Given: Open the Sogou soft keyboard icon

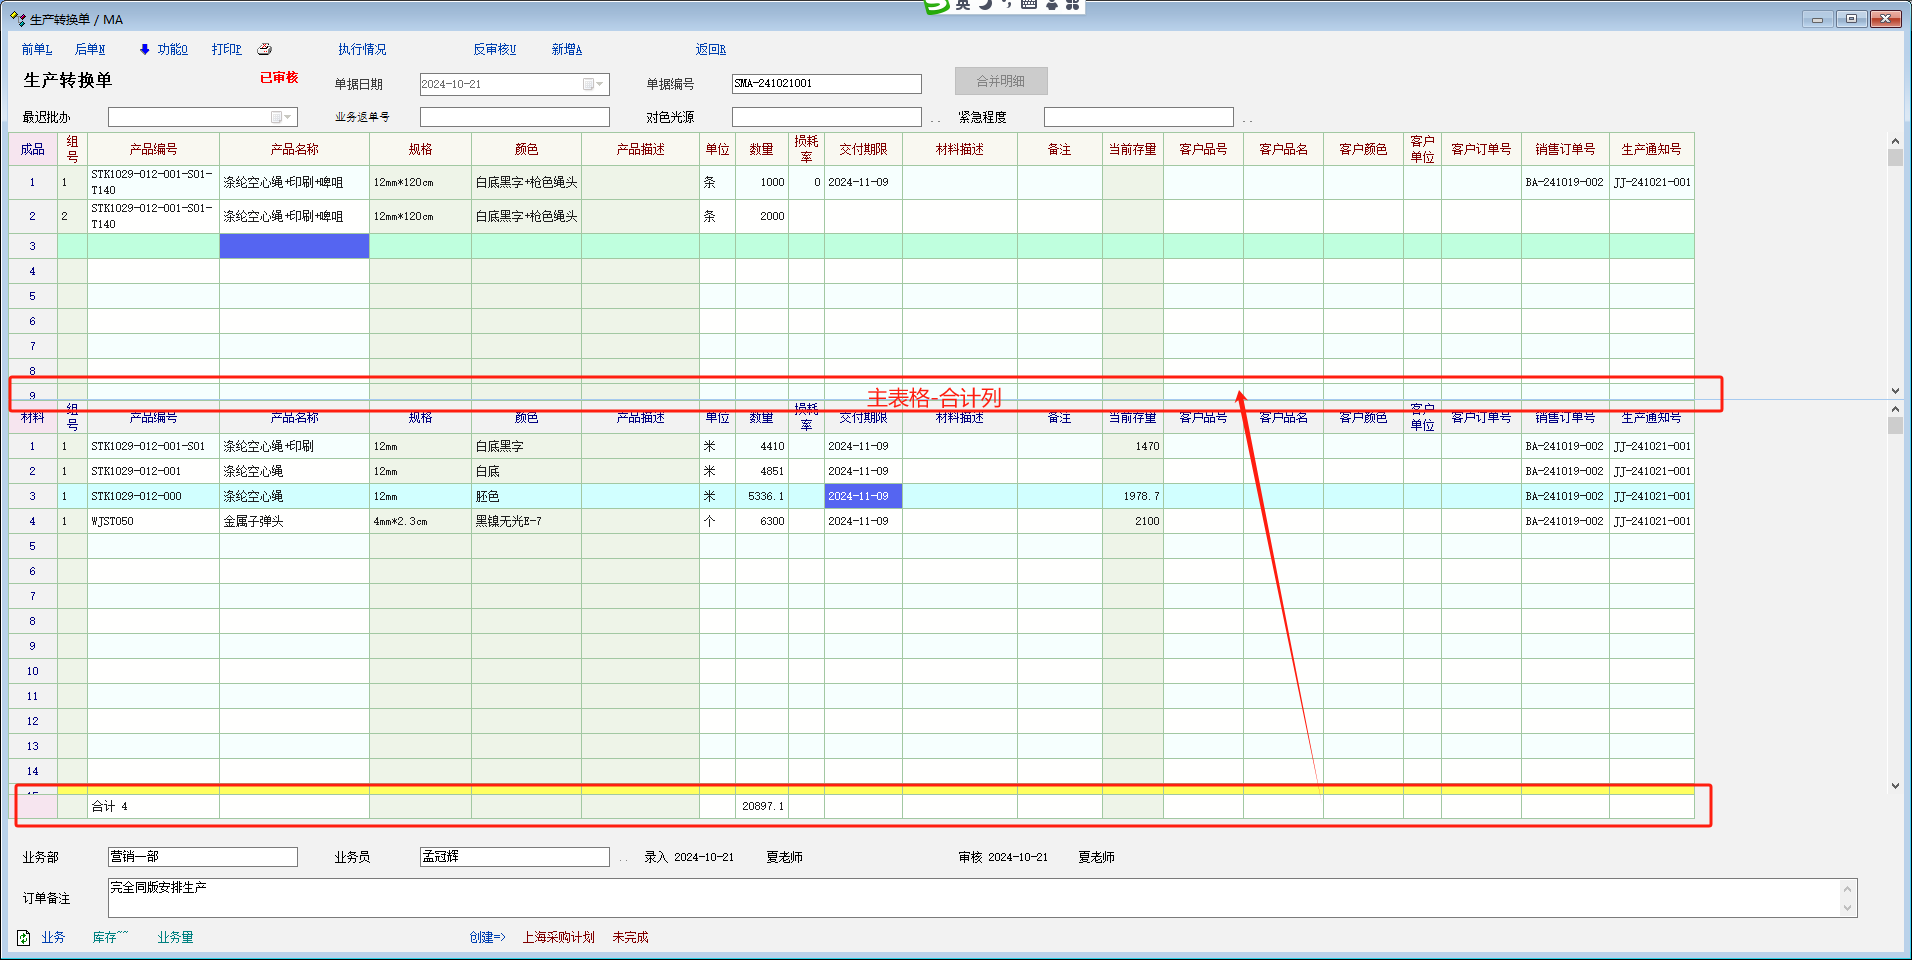Looking at the screenshot, I should pos(1028,5).
